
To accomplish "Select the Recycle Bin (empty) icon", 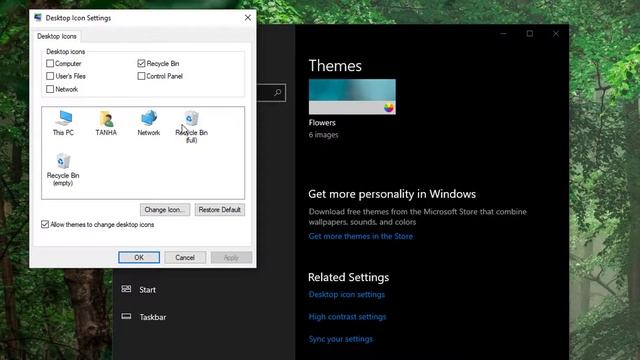I will tap(63, 169).
